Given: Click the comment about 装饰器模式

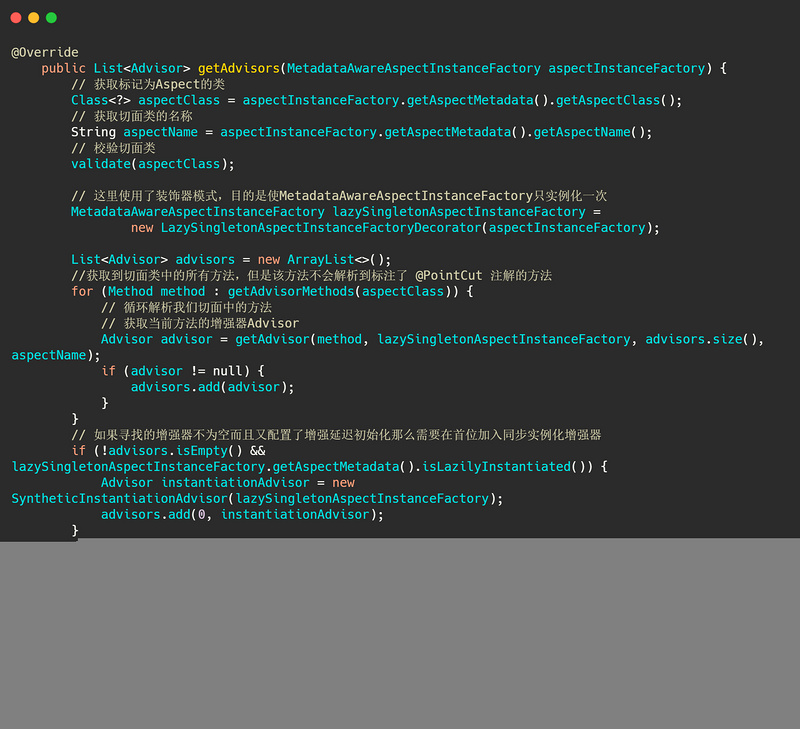Looking at the screenshot, I should [x=339, y=196].
